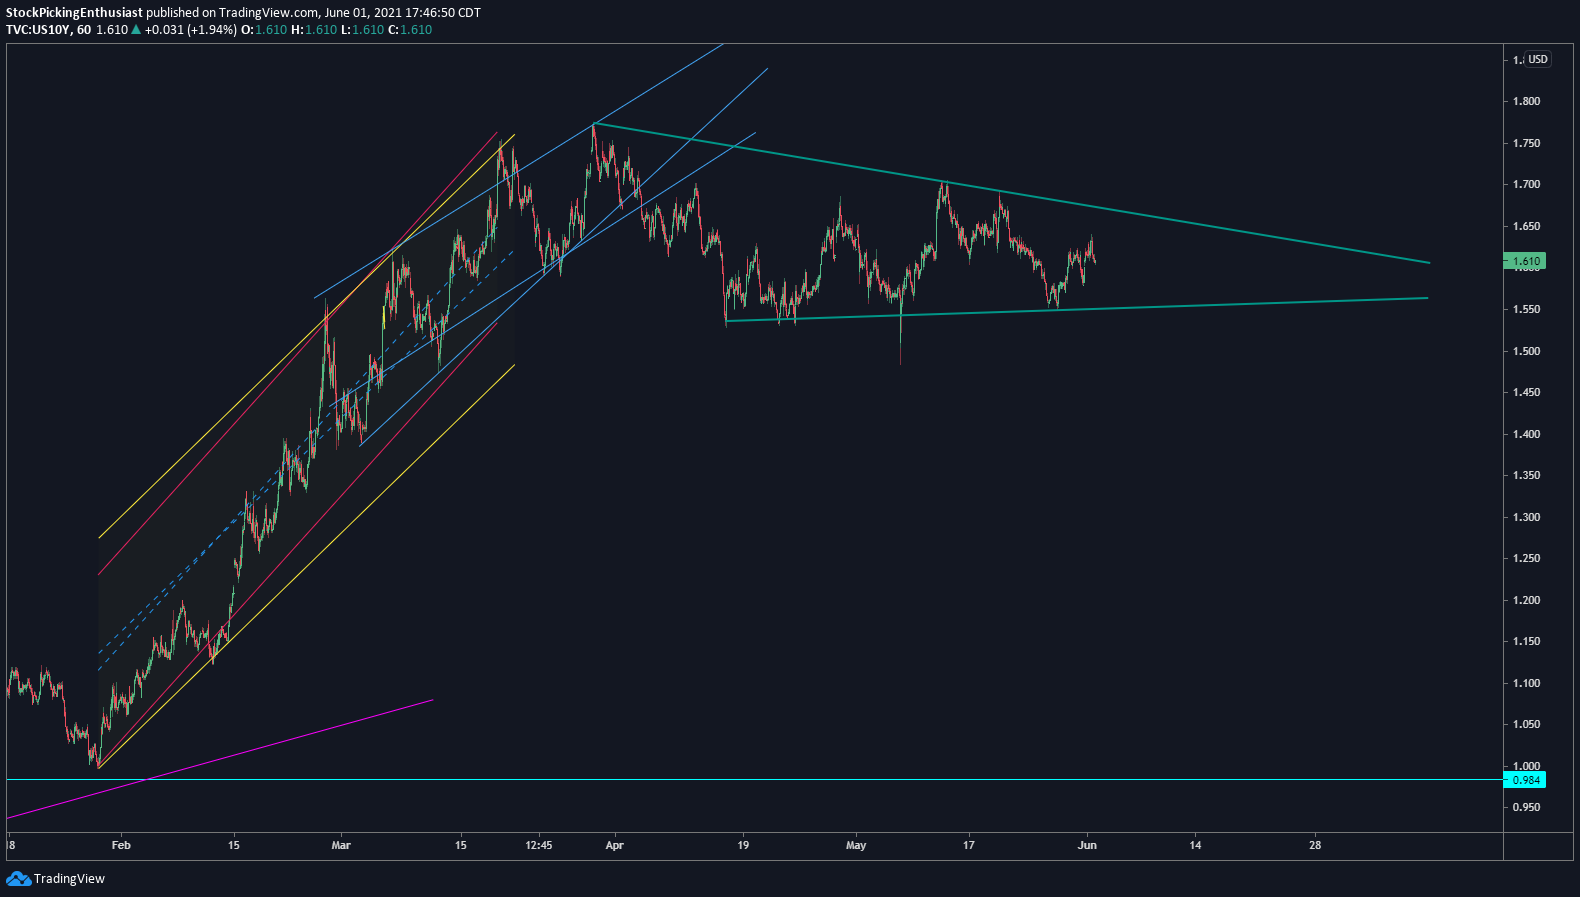Click the TradingView cloud logo icon
1580x897 pixels.
click(x=18, y=879)
